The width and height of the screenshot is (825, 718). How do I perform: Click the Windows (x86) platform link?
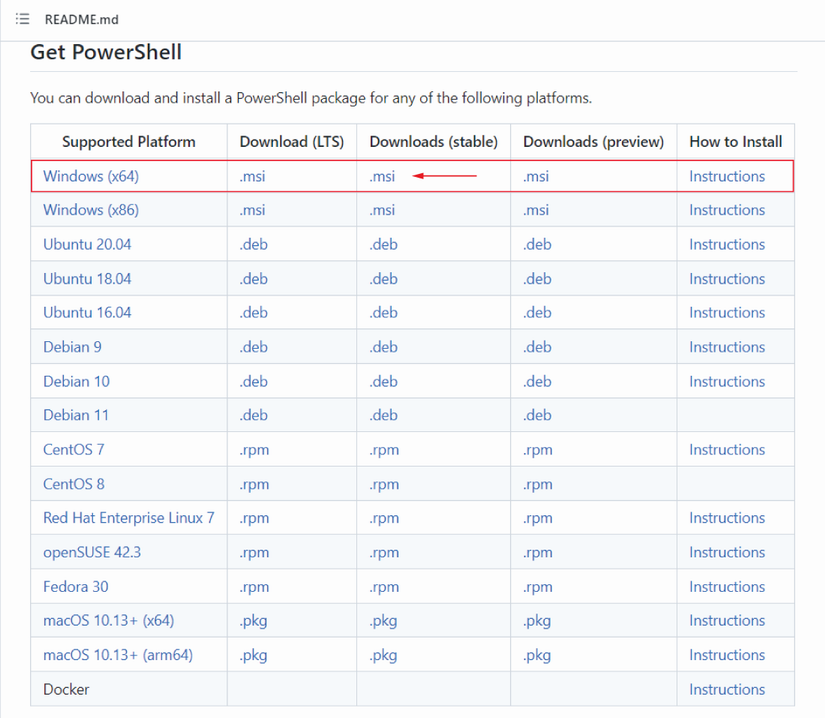coord(91,210)
